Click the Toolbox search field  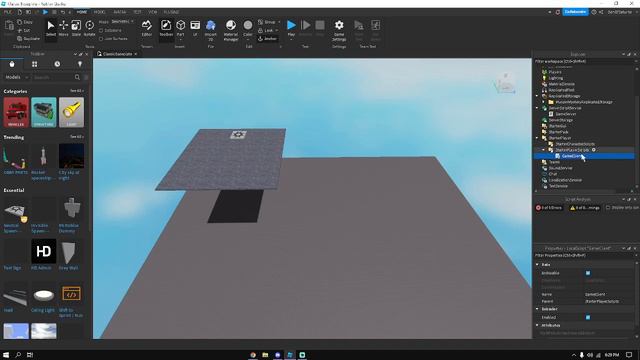point(53,77)
